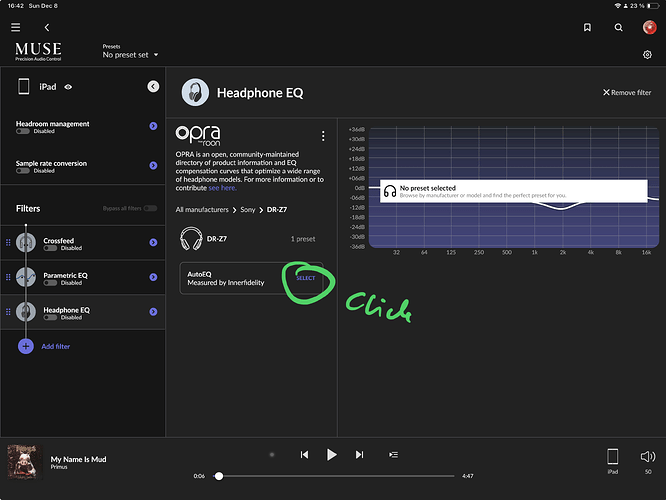Toggle the eye icon next to iPad
Viewport: 666px width, 500px height.
(68, 87)
